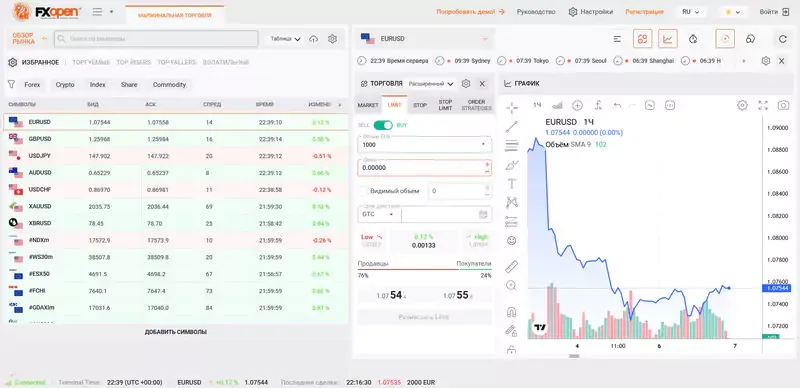The image size is (800, 388).
Task: Open the gear settings in market overview header
Action: (332, 39)
